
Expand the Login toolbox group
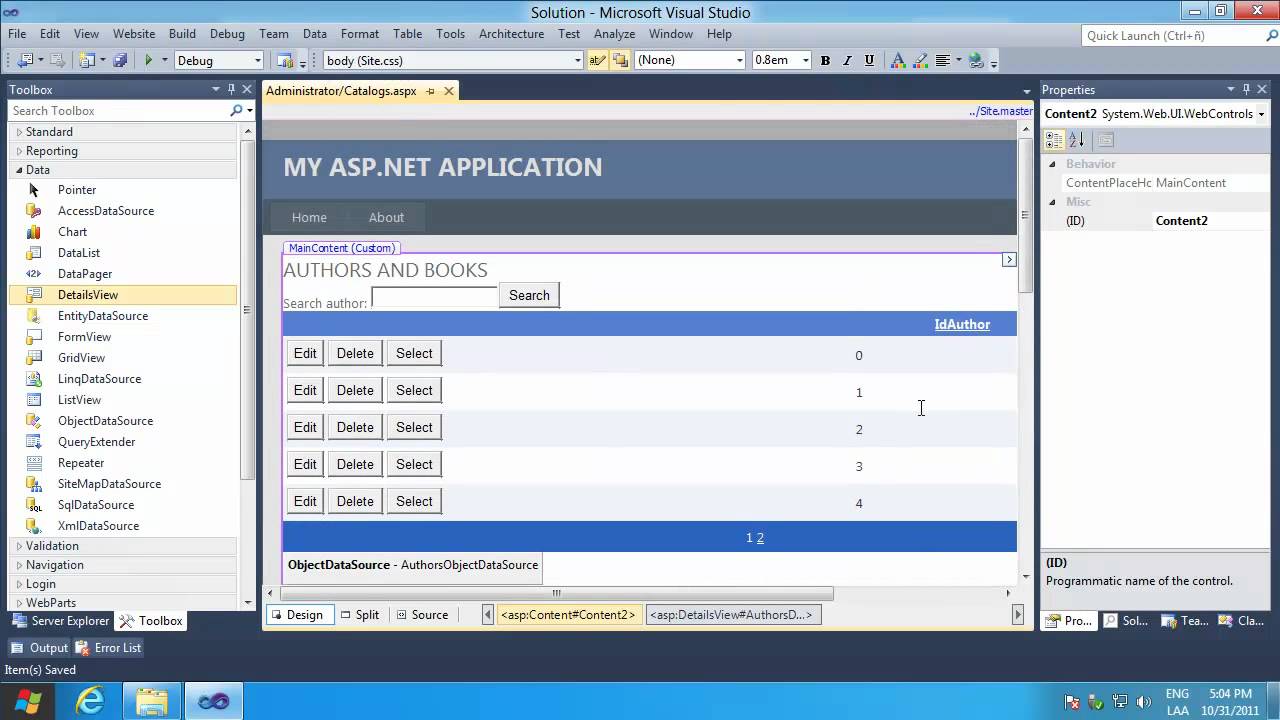pos(19,584)
